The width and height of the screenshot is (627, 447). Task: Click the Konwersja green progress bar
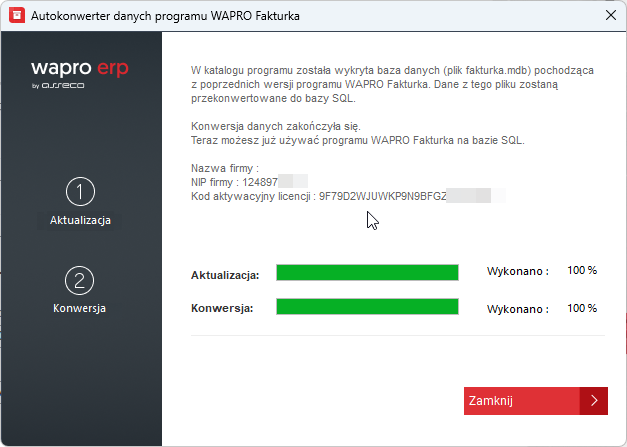(367, 307)
